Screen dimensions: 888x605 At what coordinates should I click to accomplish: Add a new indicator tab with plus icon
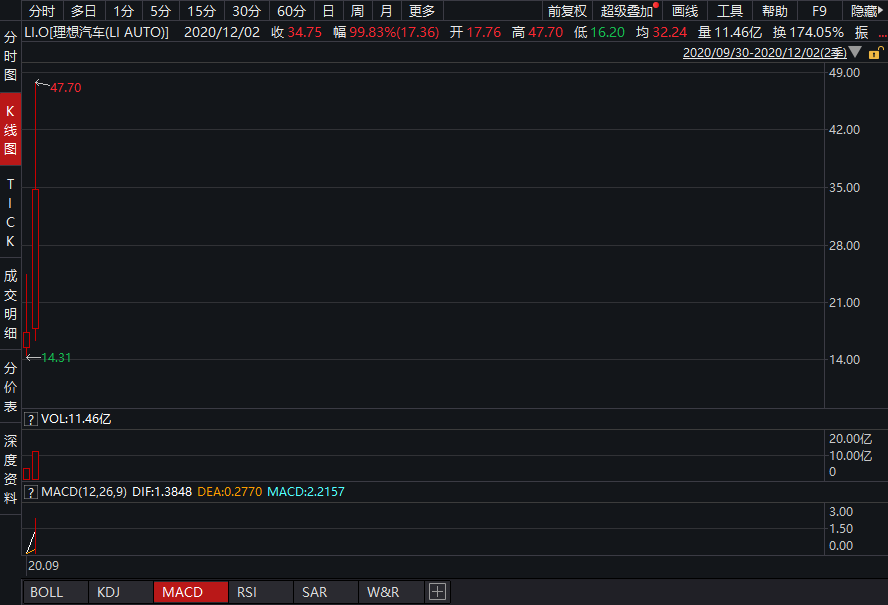(437, 592)
